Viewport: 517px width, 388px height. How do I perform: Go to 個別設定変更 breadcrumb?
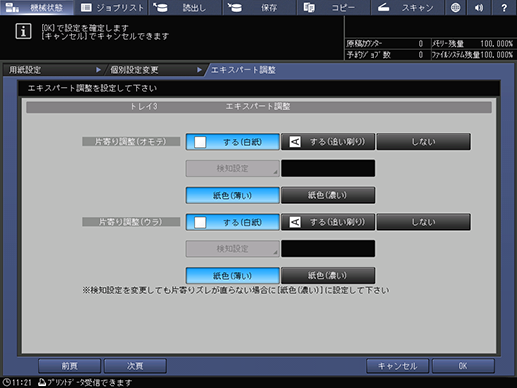(x=155, y=70)
